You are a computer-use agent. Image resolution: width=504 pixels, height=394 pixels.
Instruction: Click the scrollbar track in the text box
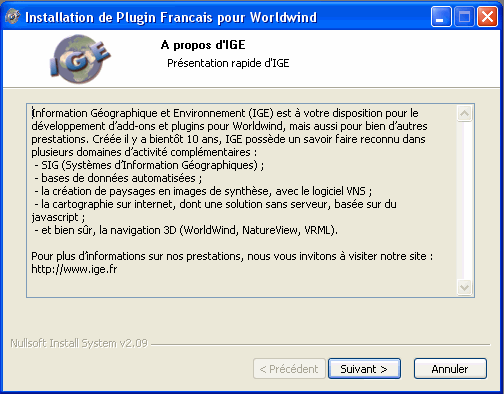[x=465, y=201]
